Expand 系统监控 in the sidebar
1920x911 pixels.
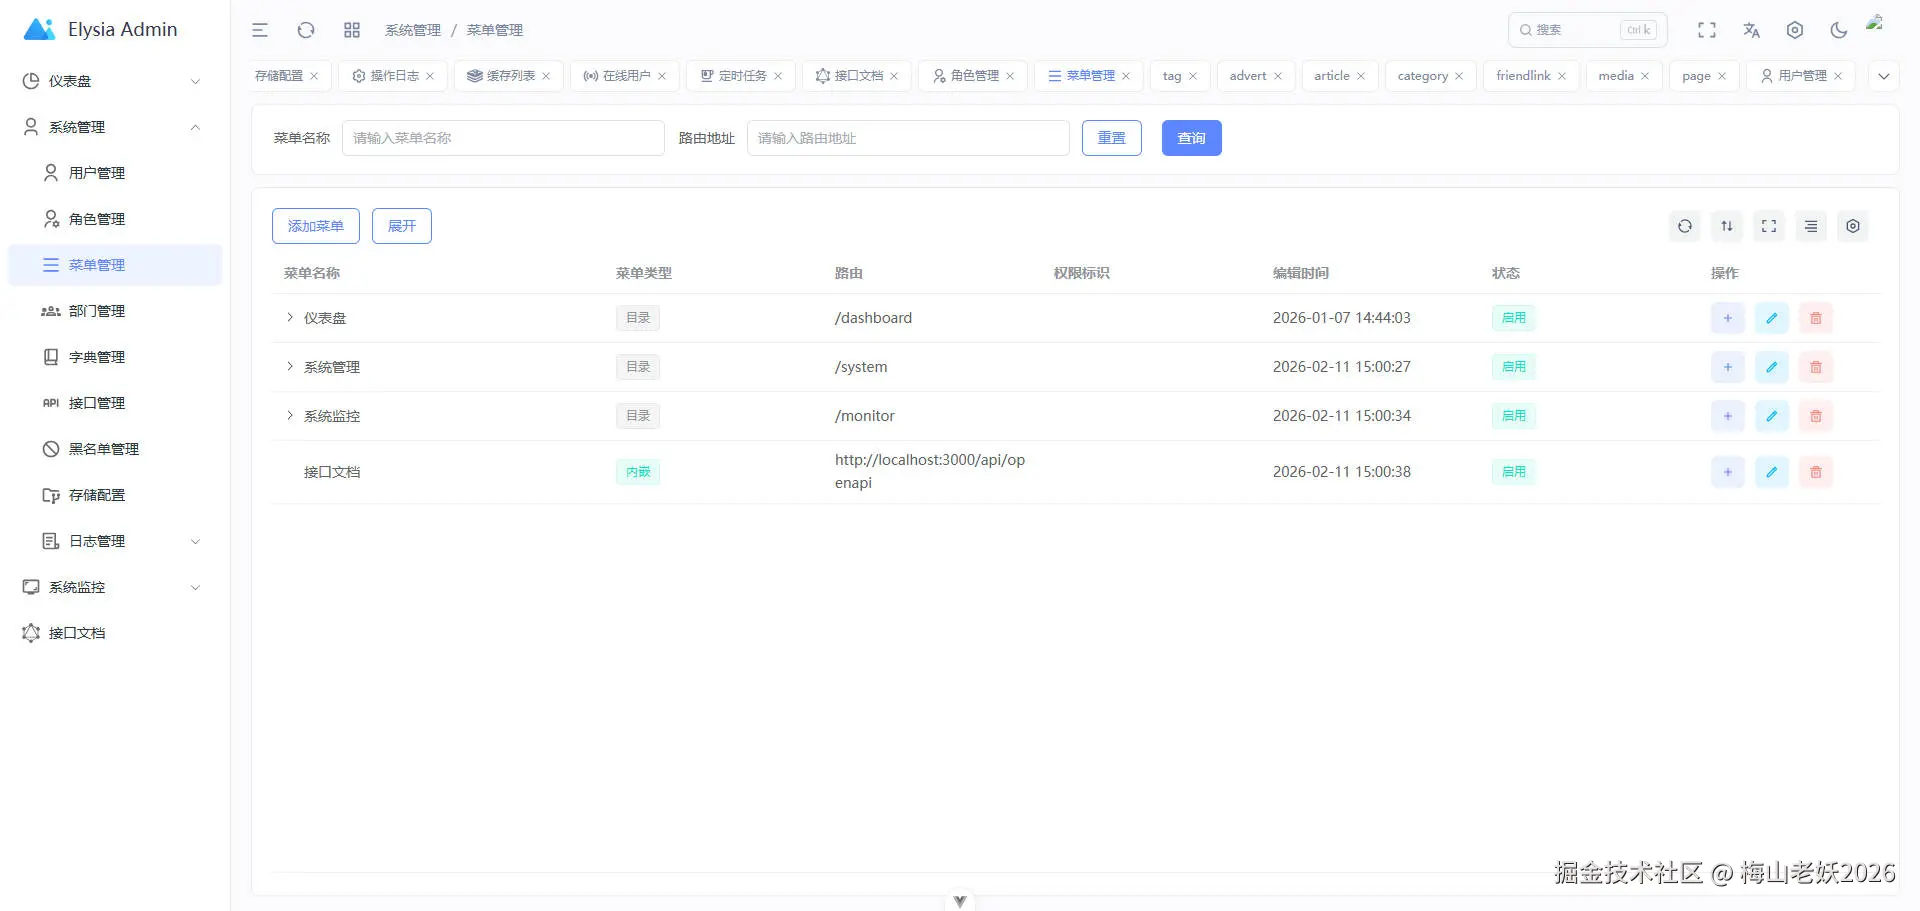(x=115, y=587)
